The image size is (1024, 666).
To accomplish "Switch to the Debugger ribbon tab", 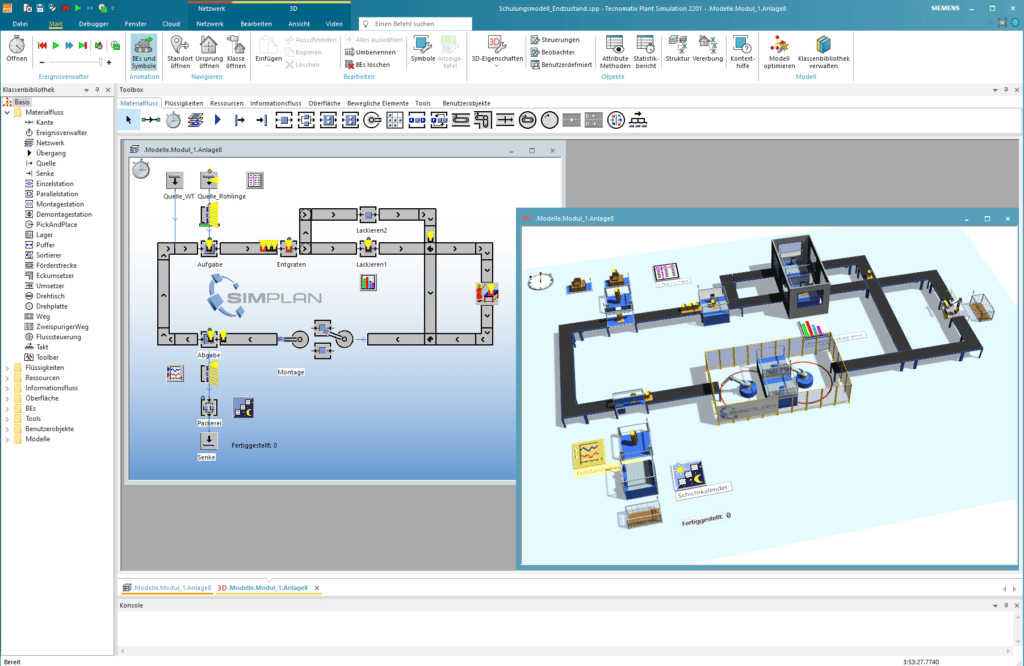I will pyautogui.click(x=93, y=22).
